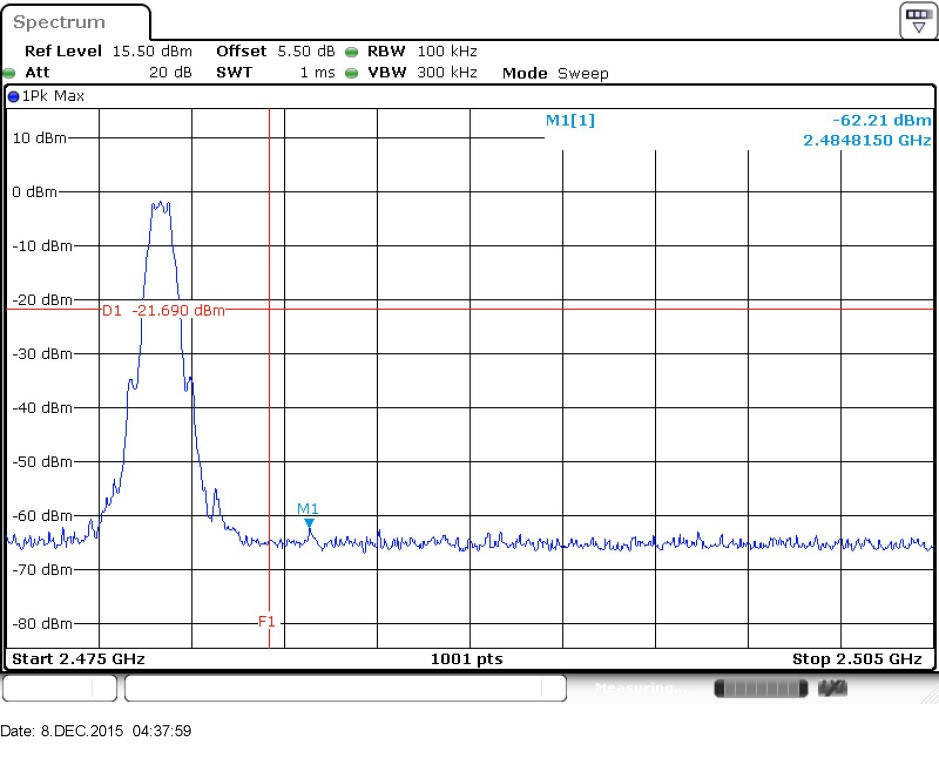Click the wide empty status message field
Image resolution: width=939 pixels, height=758 pixels.
tap(346, 688)
